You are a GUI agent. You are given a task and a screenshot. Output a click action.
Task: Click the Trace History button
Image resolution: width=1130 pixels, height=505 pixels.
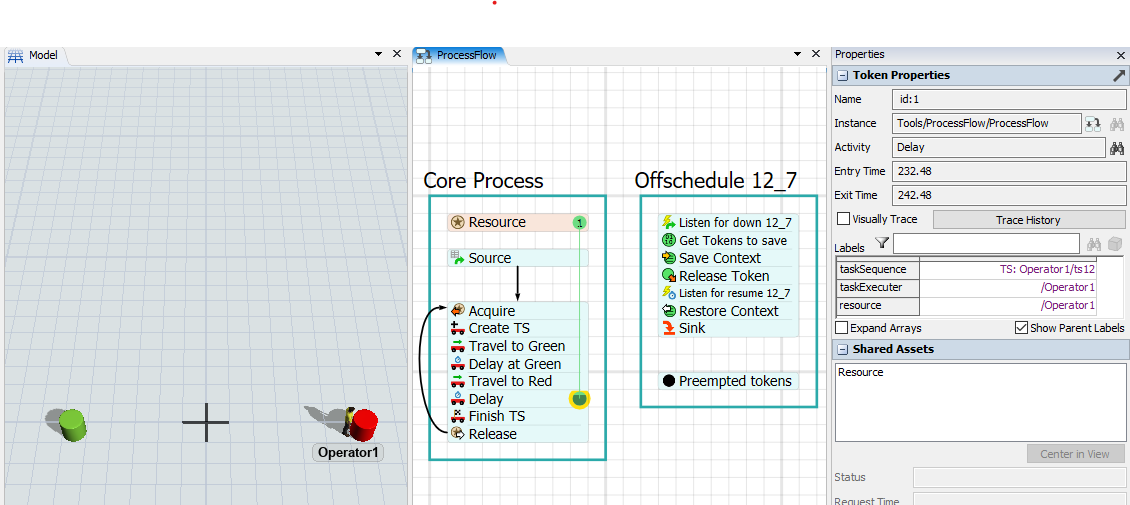click(1028, 220)
